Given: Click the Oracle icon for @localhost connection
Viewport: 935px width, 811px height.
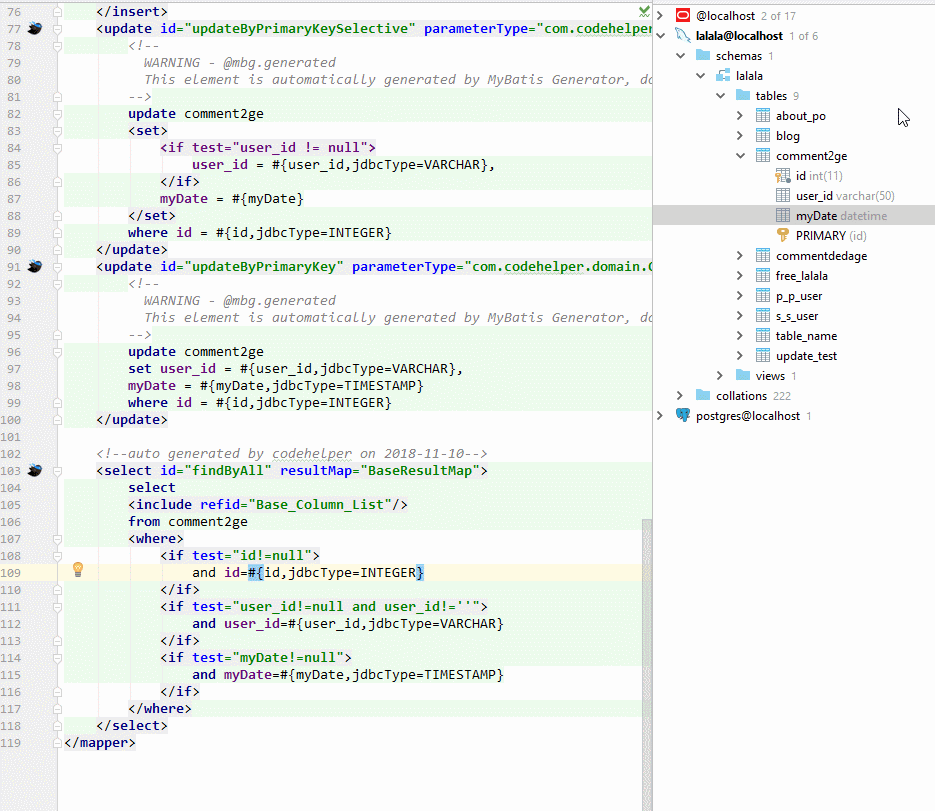Looking at the screenshot, I should click(681, 15).
